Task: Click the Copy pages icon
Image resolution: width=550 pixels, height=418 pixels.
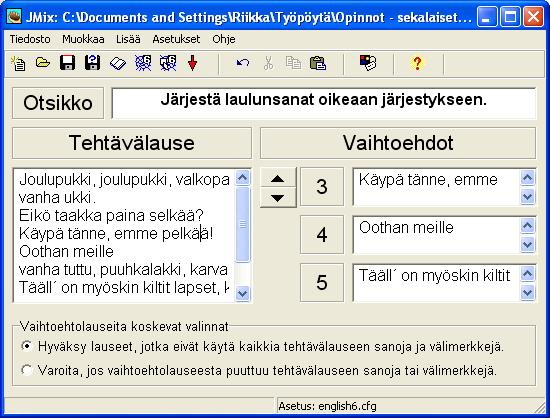Action: point(293,63)
